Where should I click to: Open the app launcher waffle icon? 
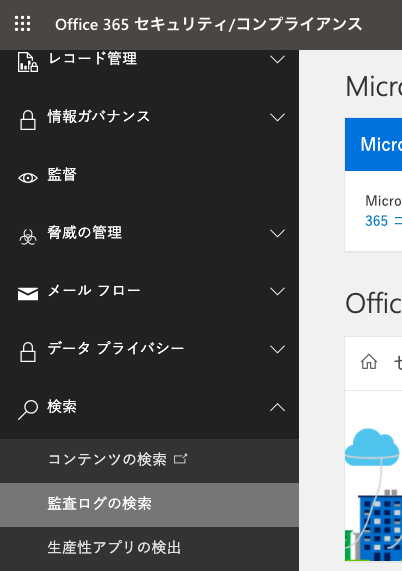pyautogui.click(x=23, y=24)
